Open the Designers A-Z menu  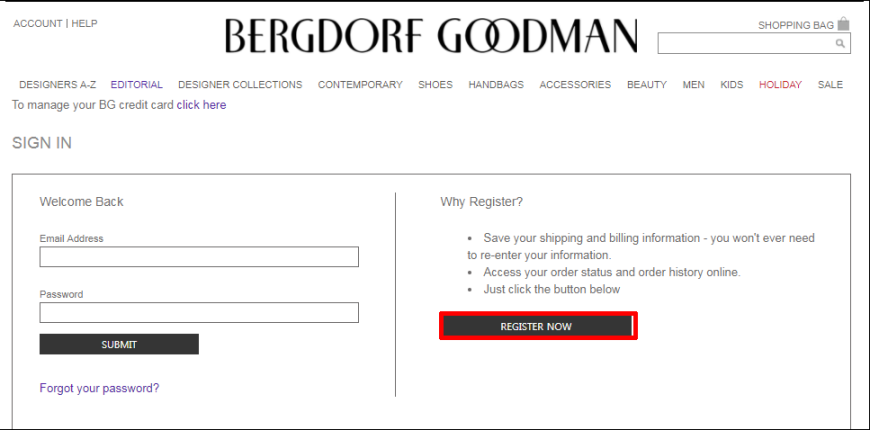pos(58,85)
